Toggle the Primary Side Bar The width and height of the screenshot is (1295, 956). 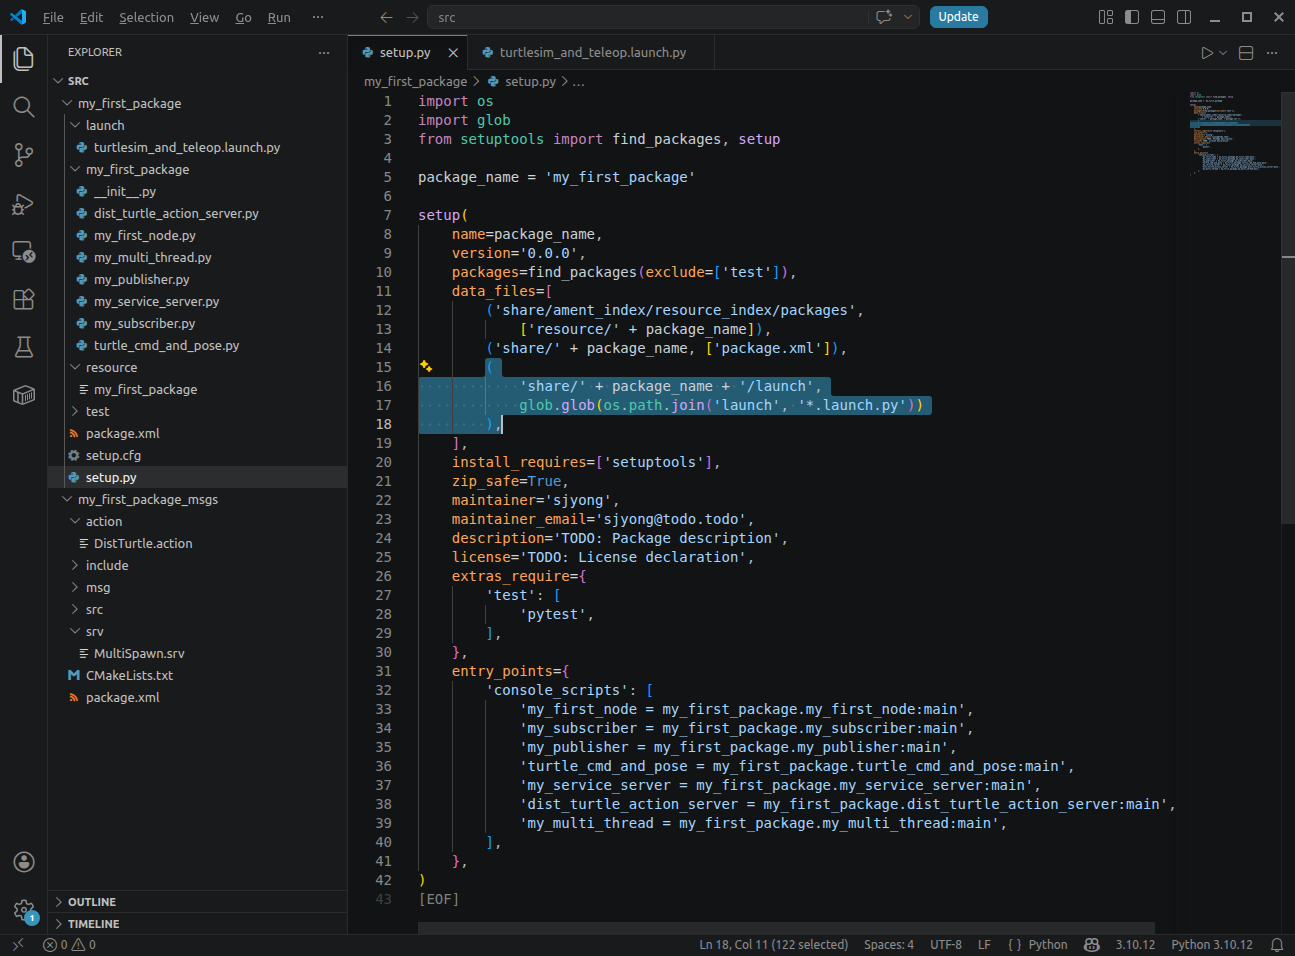point(1132,17)
